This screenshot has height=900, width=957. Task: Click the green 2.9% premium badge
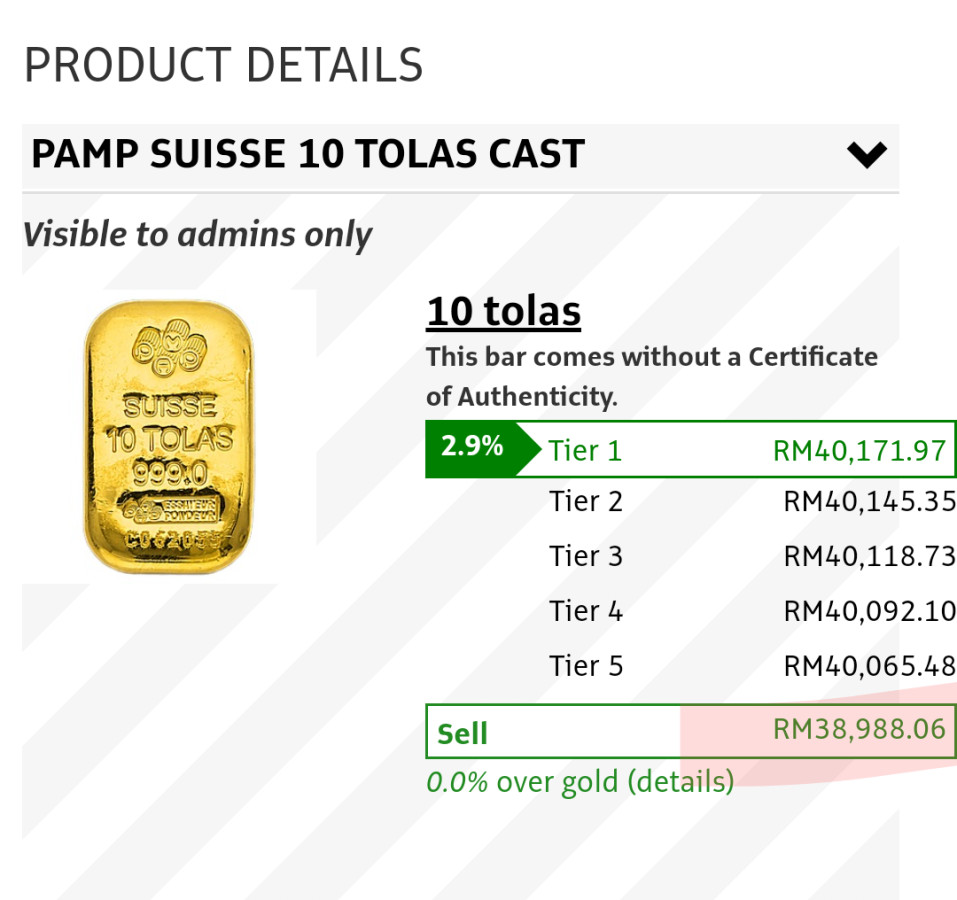(x=472, y=447)
